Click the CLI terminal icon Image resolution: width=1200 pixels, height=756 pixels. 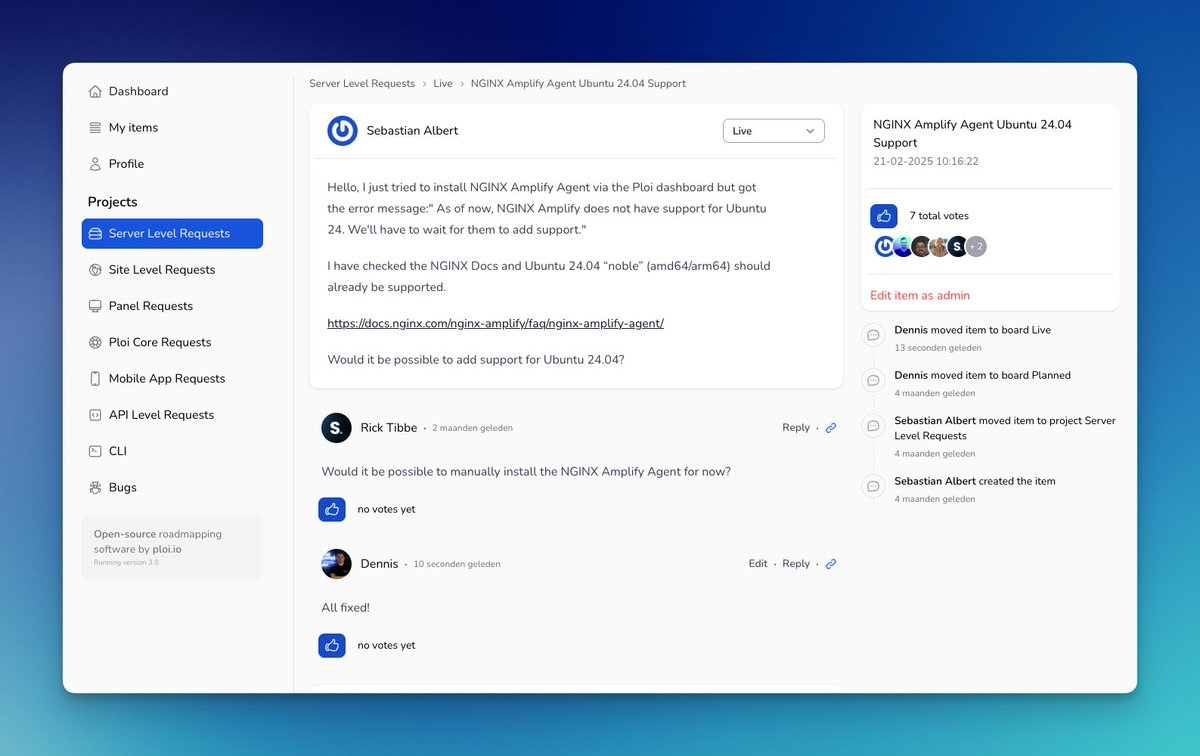pos(95,451)
